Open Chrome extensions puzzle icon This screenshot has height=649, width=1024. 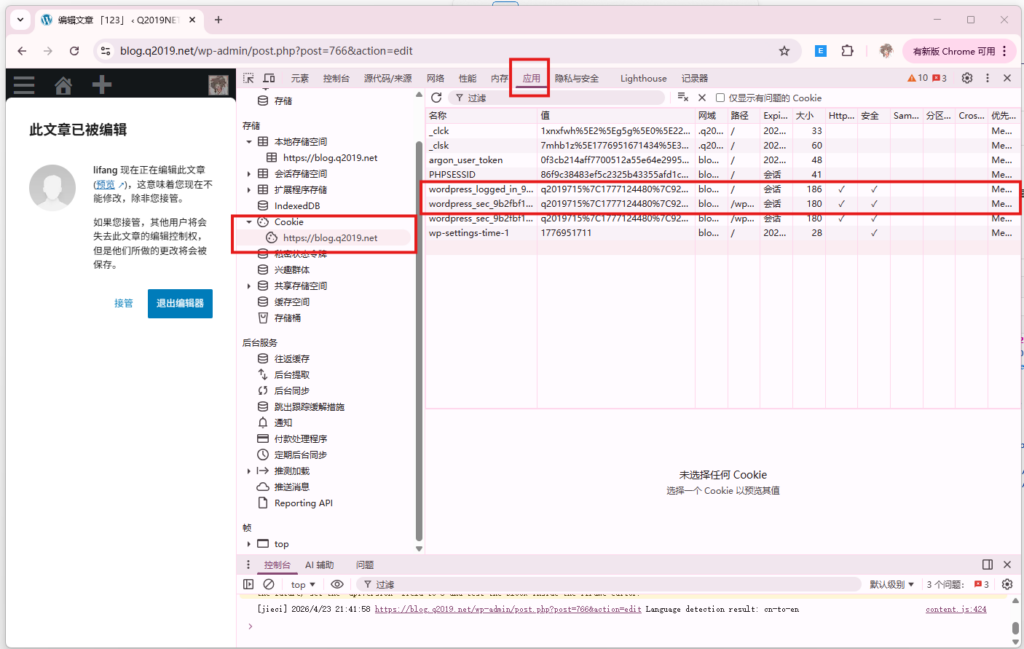click(848, 50)
